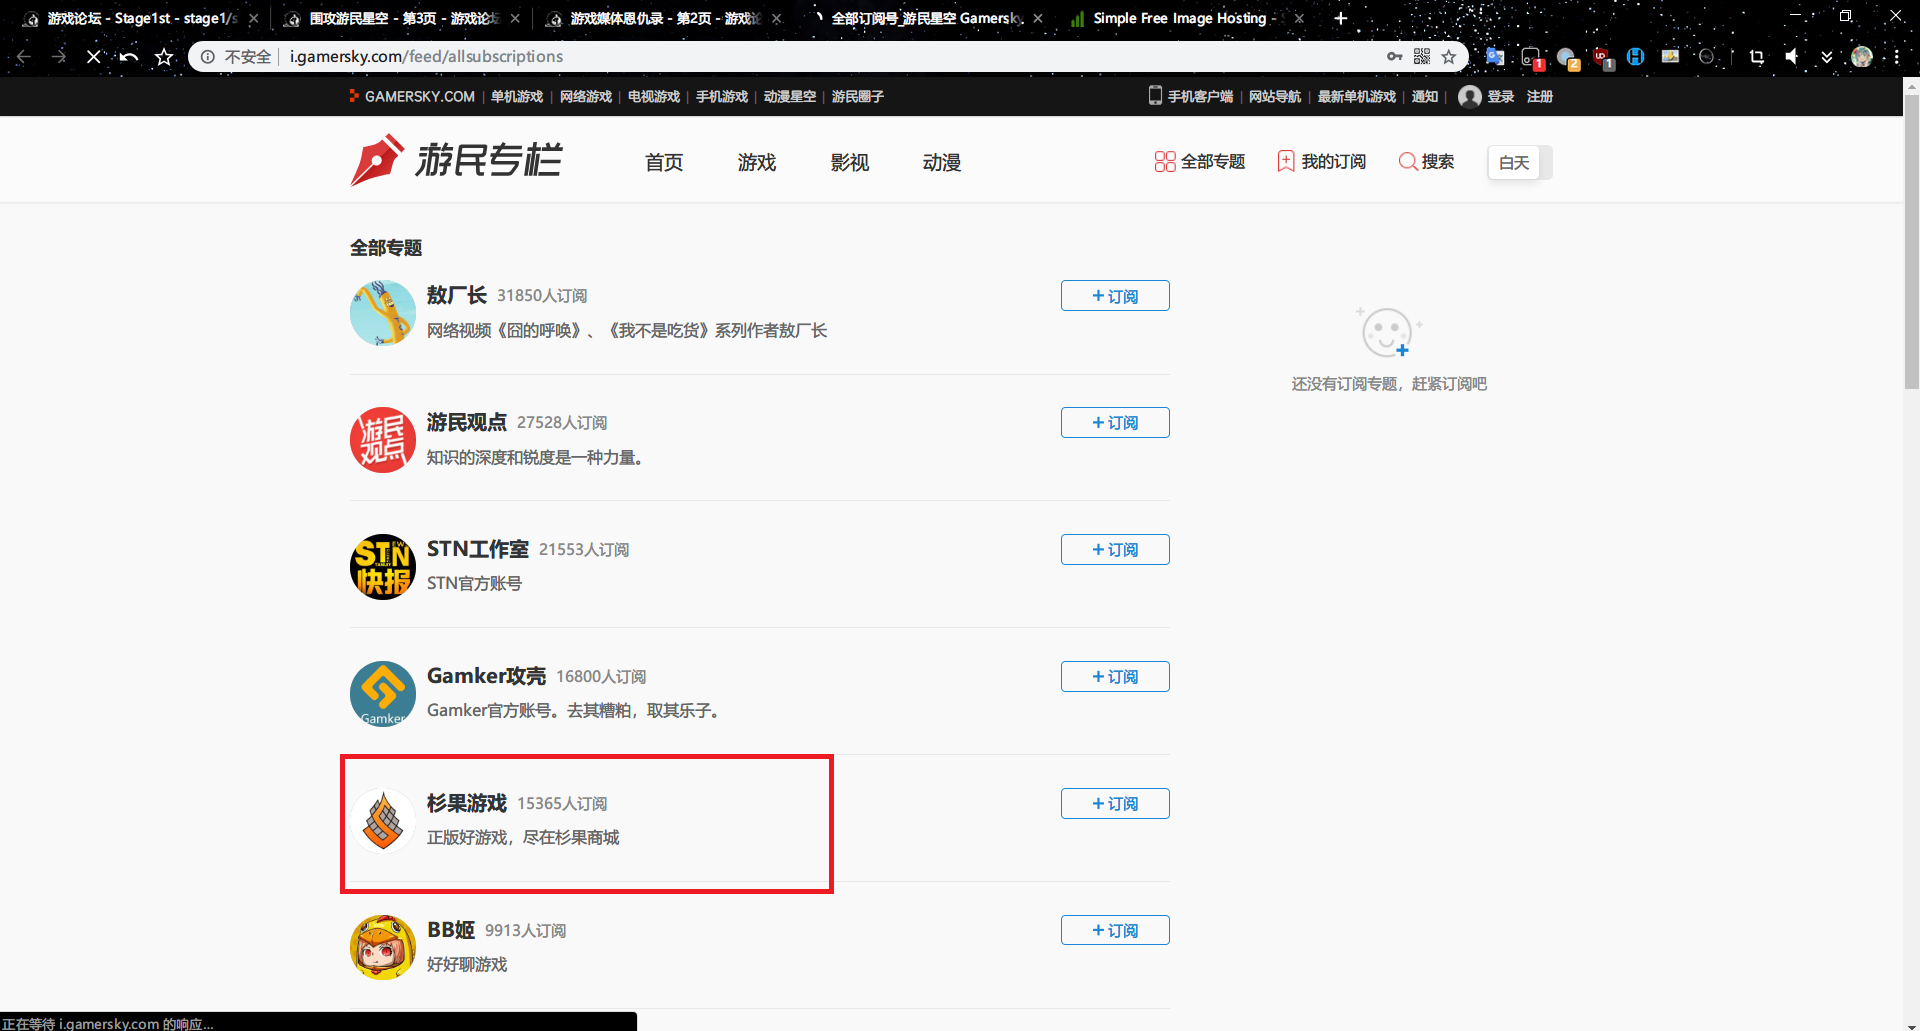Go to 首页 in the site navigation

[664, 162]
